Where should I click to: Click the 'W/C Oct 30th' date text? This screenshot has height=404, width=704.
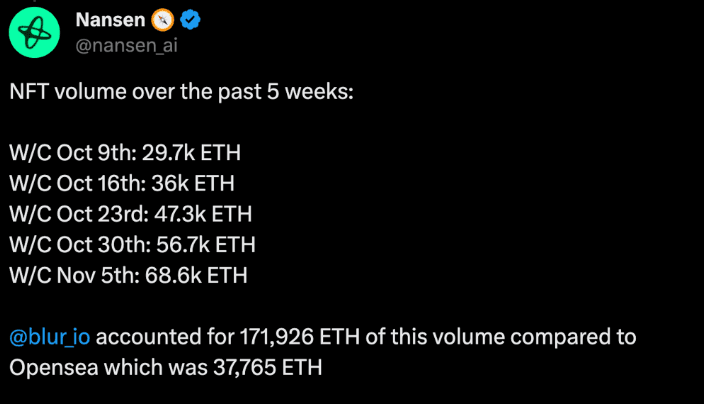pos(80,245)
